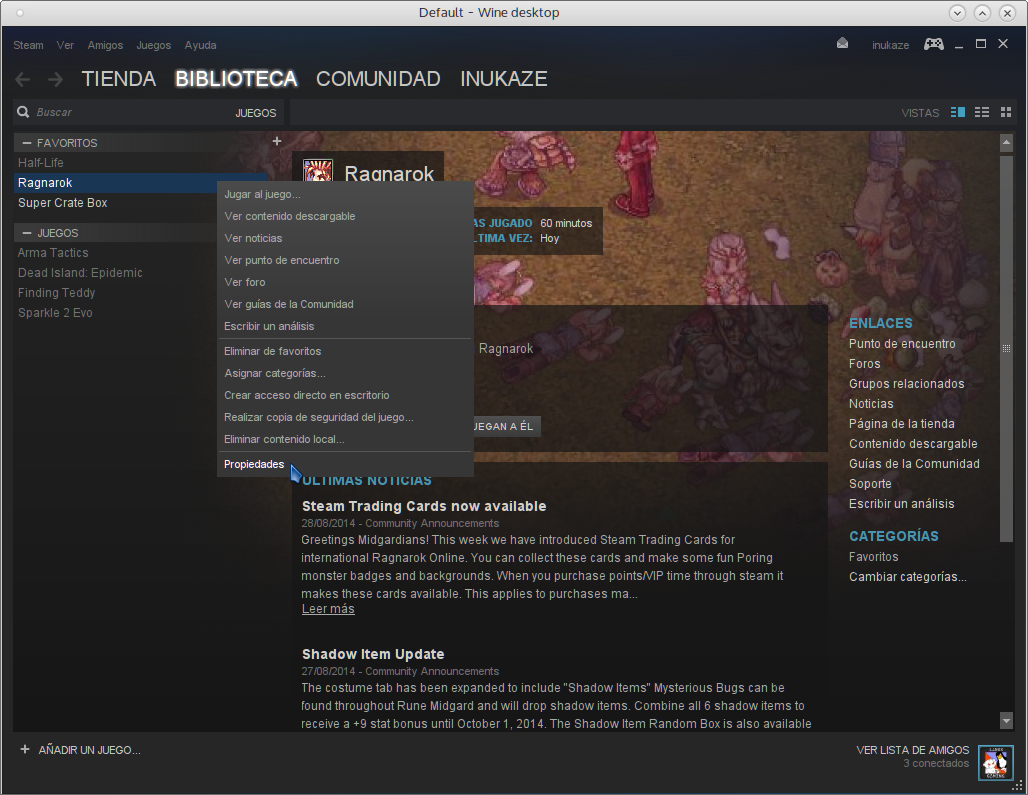Choose Eliminar contenido local
The width and height of the screenshot is (1028, 795).
345,439
